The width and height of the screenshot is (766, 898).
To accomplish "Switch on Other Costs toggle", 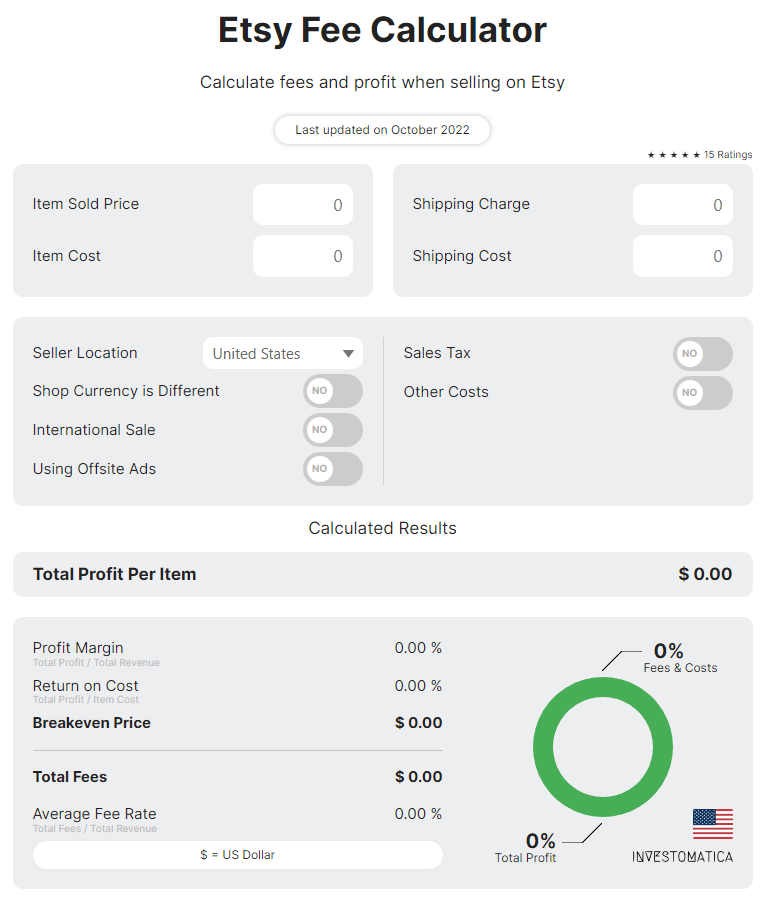I will point(702,393).
